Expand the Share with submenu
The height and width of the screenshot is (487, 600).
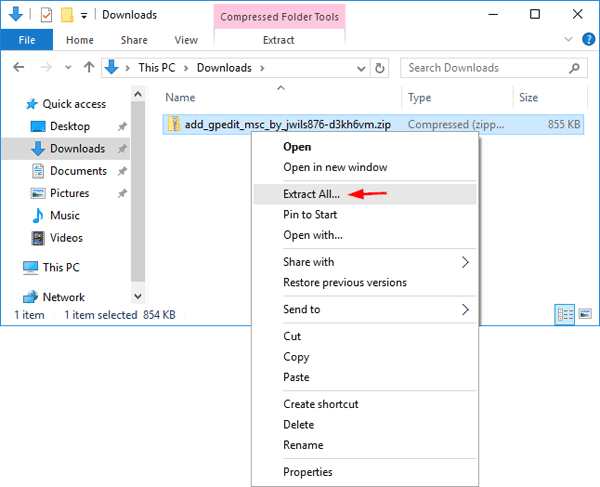[x=465, y=262]
